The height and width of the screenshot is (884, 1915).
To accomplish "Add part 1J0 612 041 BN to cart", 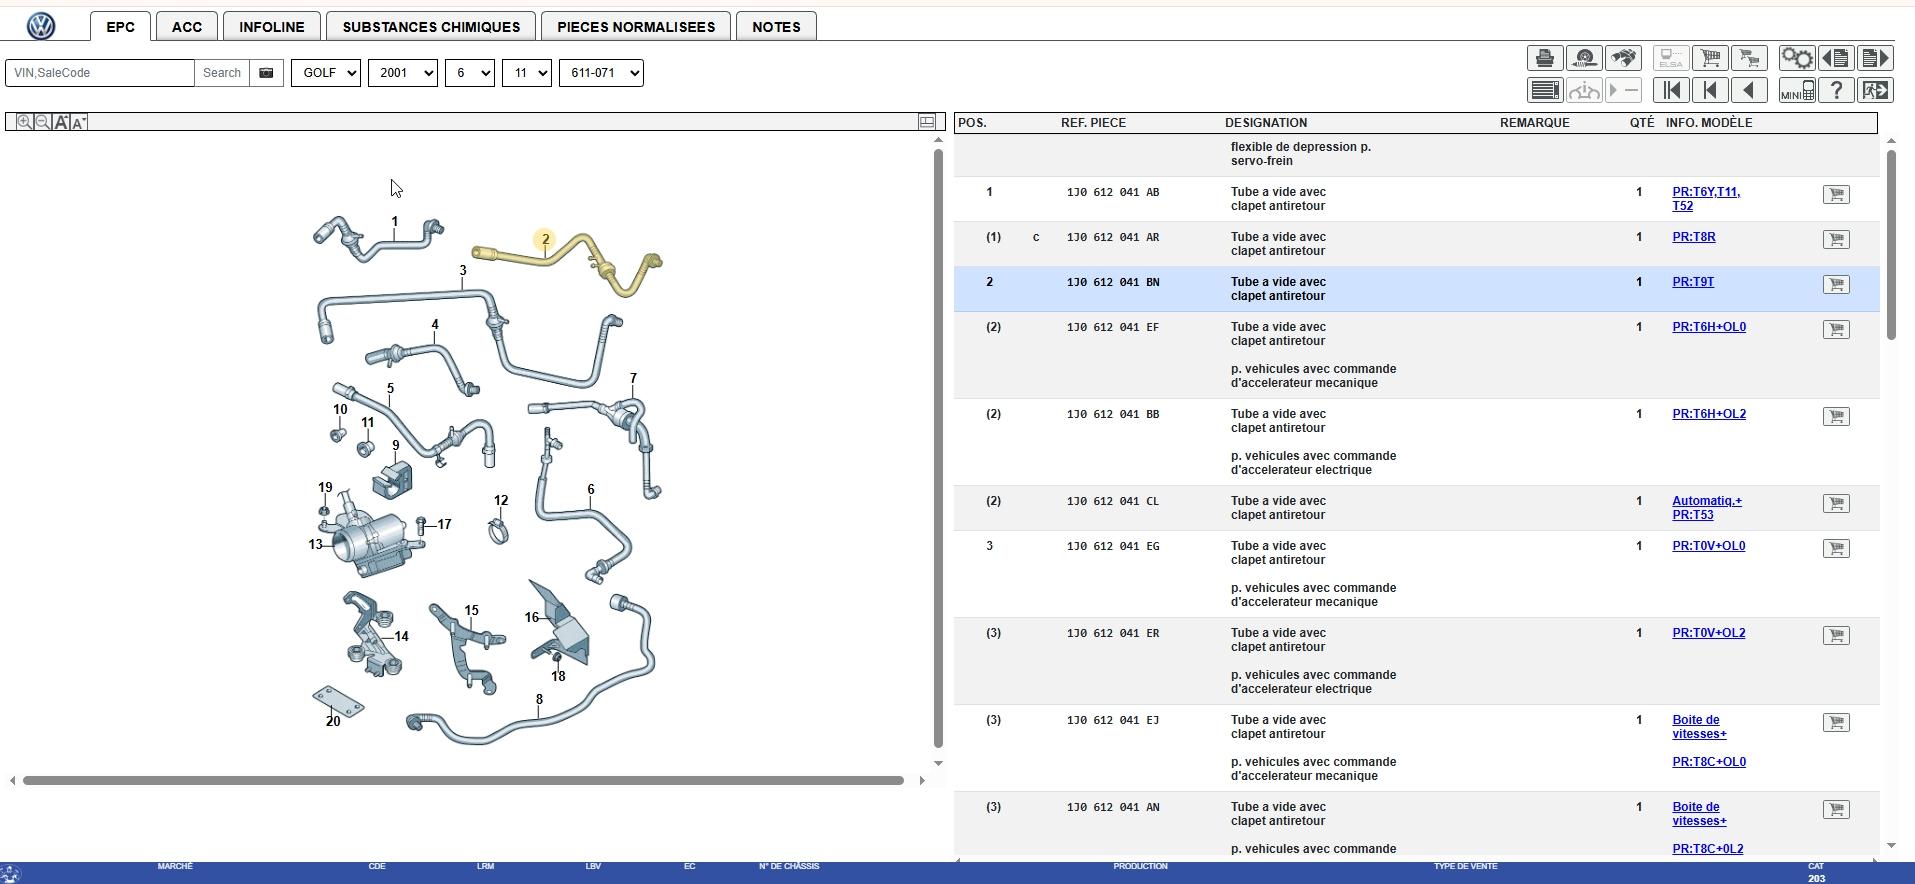I will 1835,285.
